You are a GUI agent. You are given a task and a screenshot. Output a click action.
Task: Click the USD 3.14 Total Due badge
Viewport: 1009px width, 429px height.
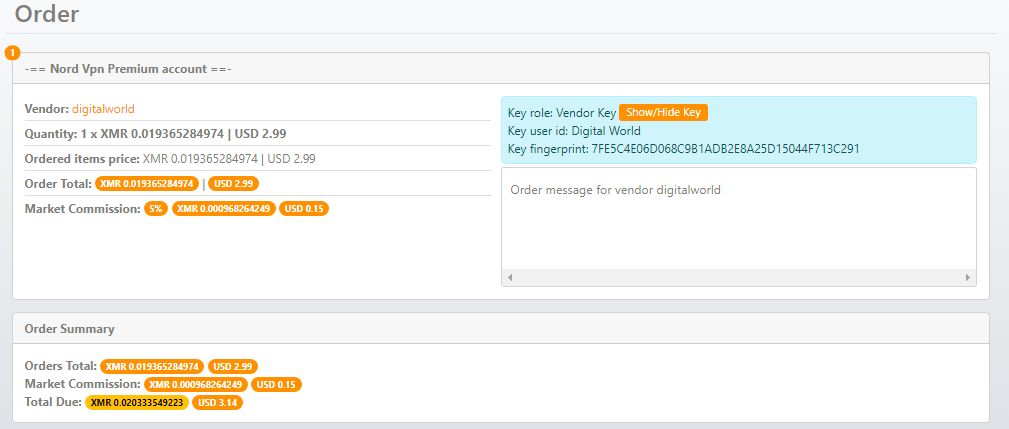pos(217,402)
